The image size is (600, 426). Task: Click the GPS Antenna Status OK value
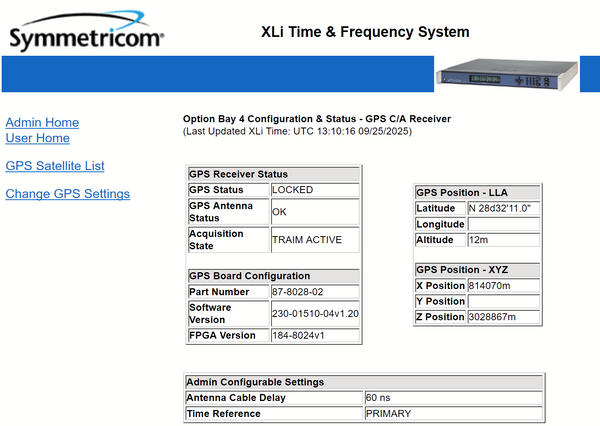point(314,212)
